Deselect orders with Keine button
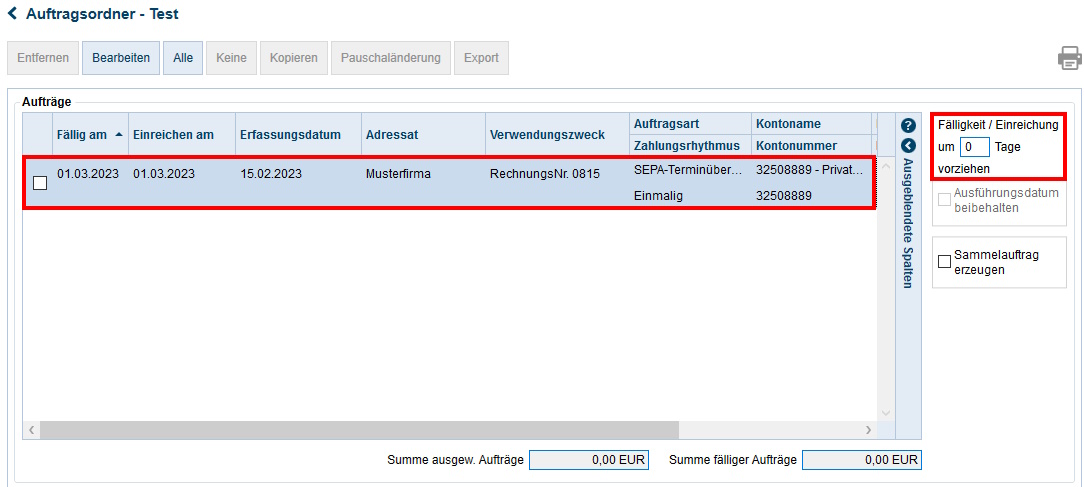This screenshot has width=1084, height=487. coord(231,58)
